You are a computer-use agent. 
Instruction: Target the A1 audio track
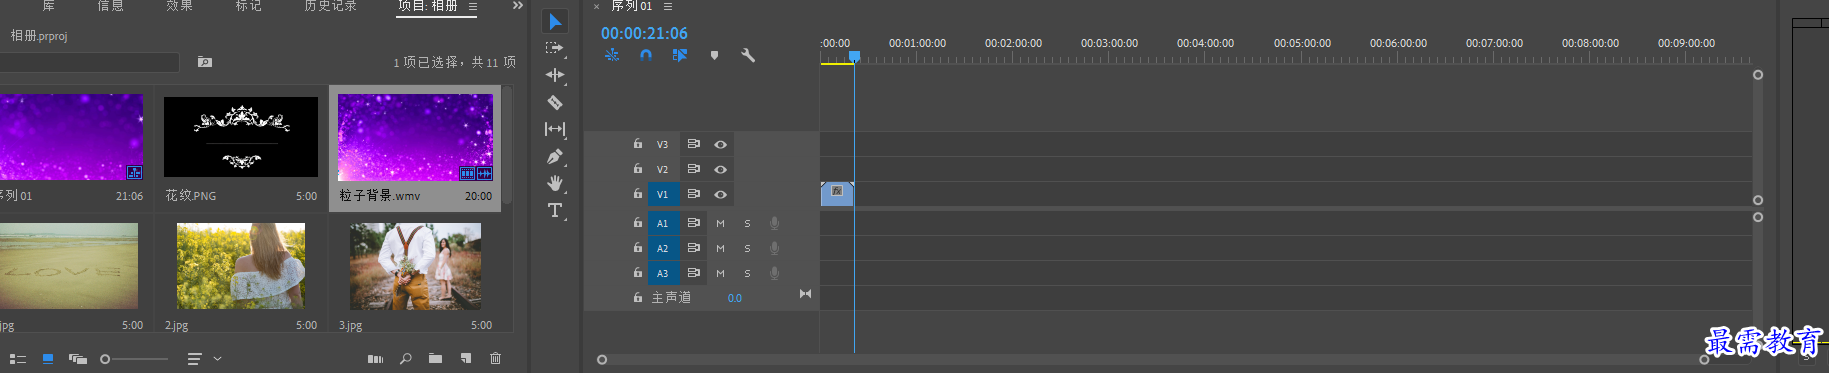662,224
